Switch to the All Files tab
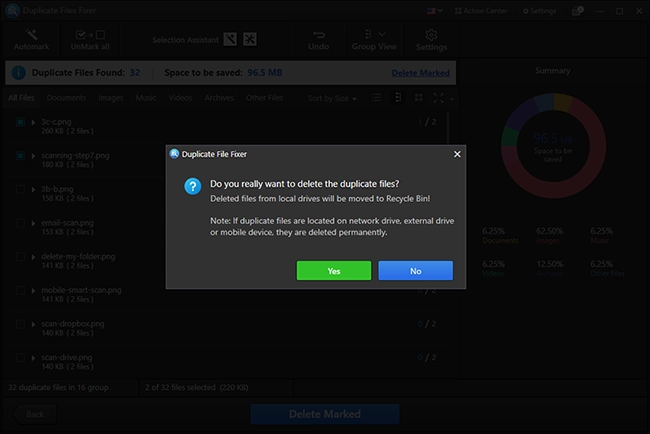Image resolution: width=650 pixels, height=434 pixels. coord(21,98)
